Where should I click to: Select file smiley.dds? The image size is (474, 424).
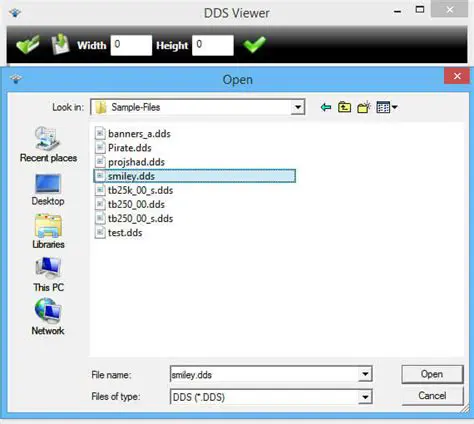tap(195, 176)
